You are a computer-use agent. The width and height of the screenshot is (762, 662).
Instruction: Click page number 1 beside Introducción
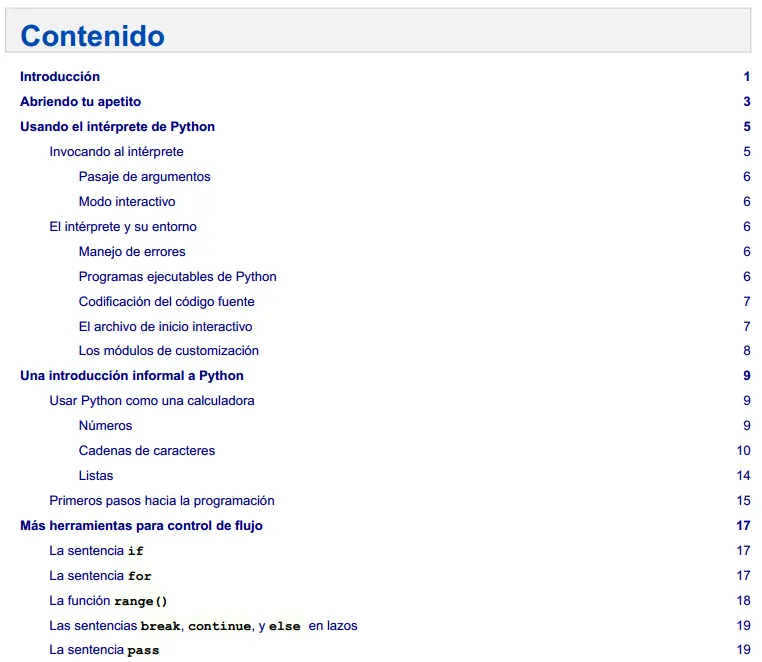[x=746, y=77]
